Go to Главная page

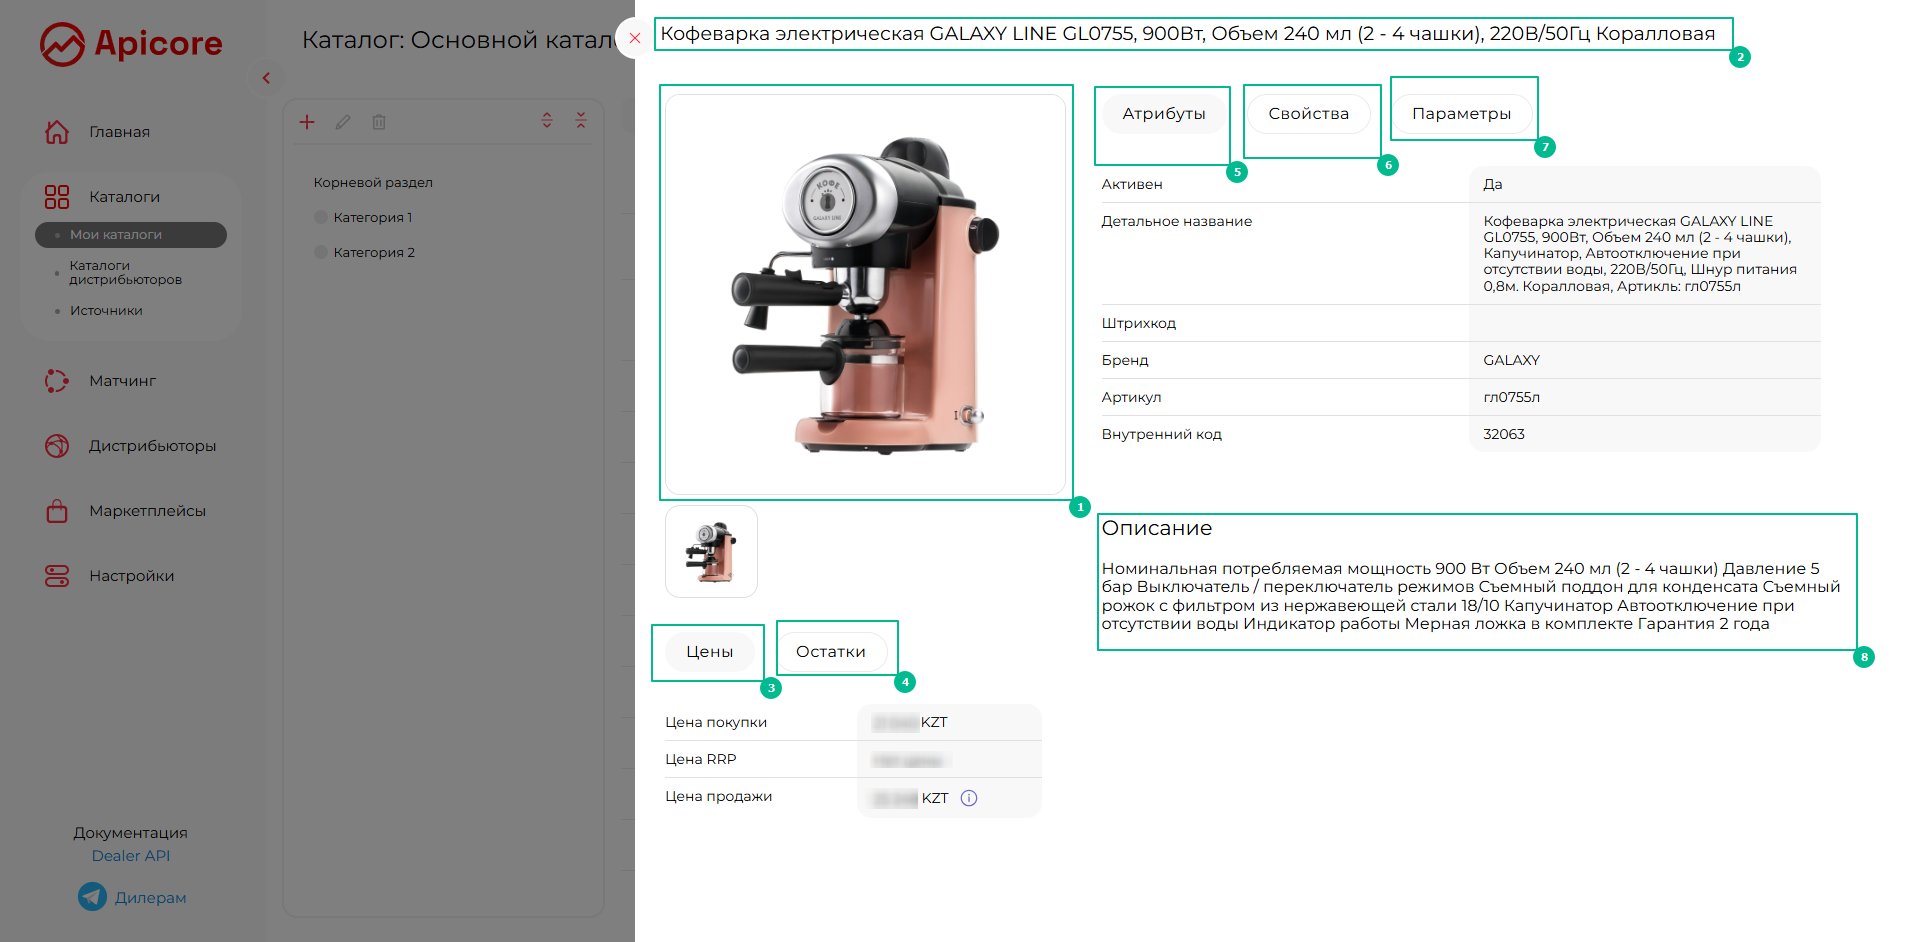point(119,132)
